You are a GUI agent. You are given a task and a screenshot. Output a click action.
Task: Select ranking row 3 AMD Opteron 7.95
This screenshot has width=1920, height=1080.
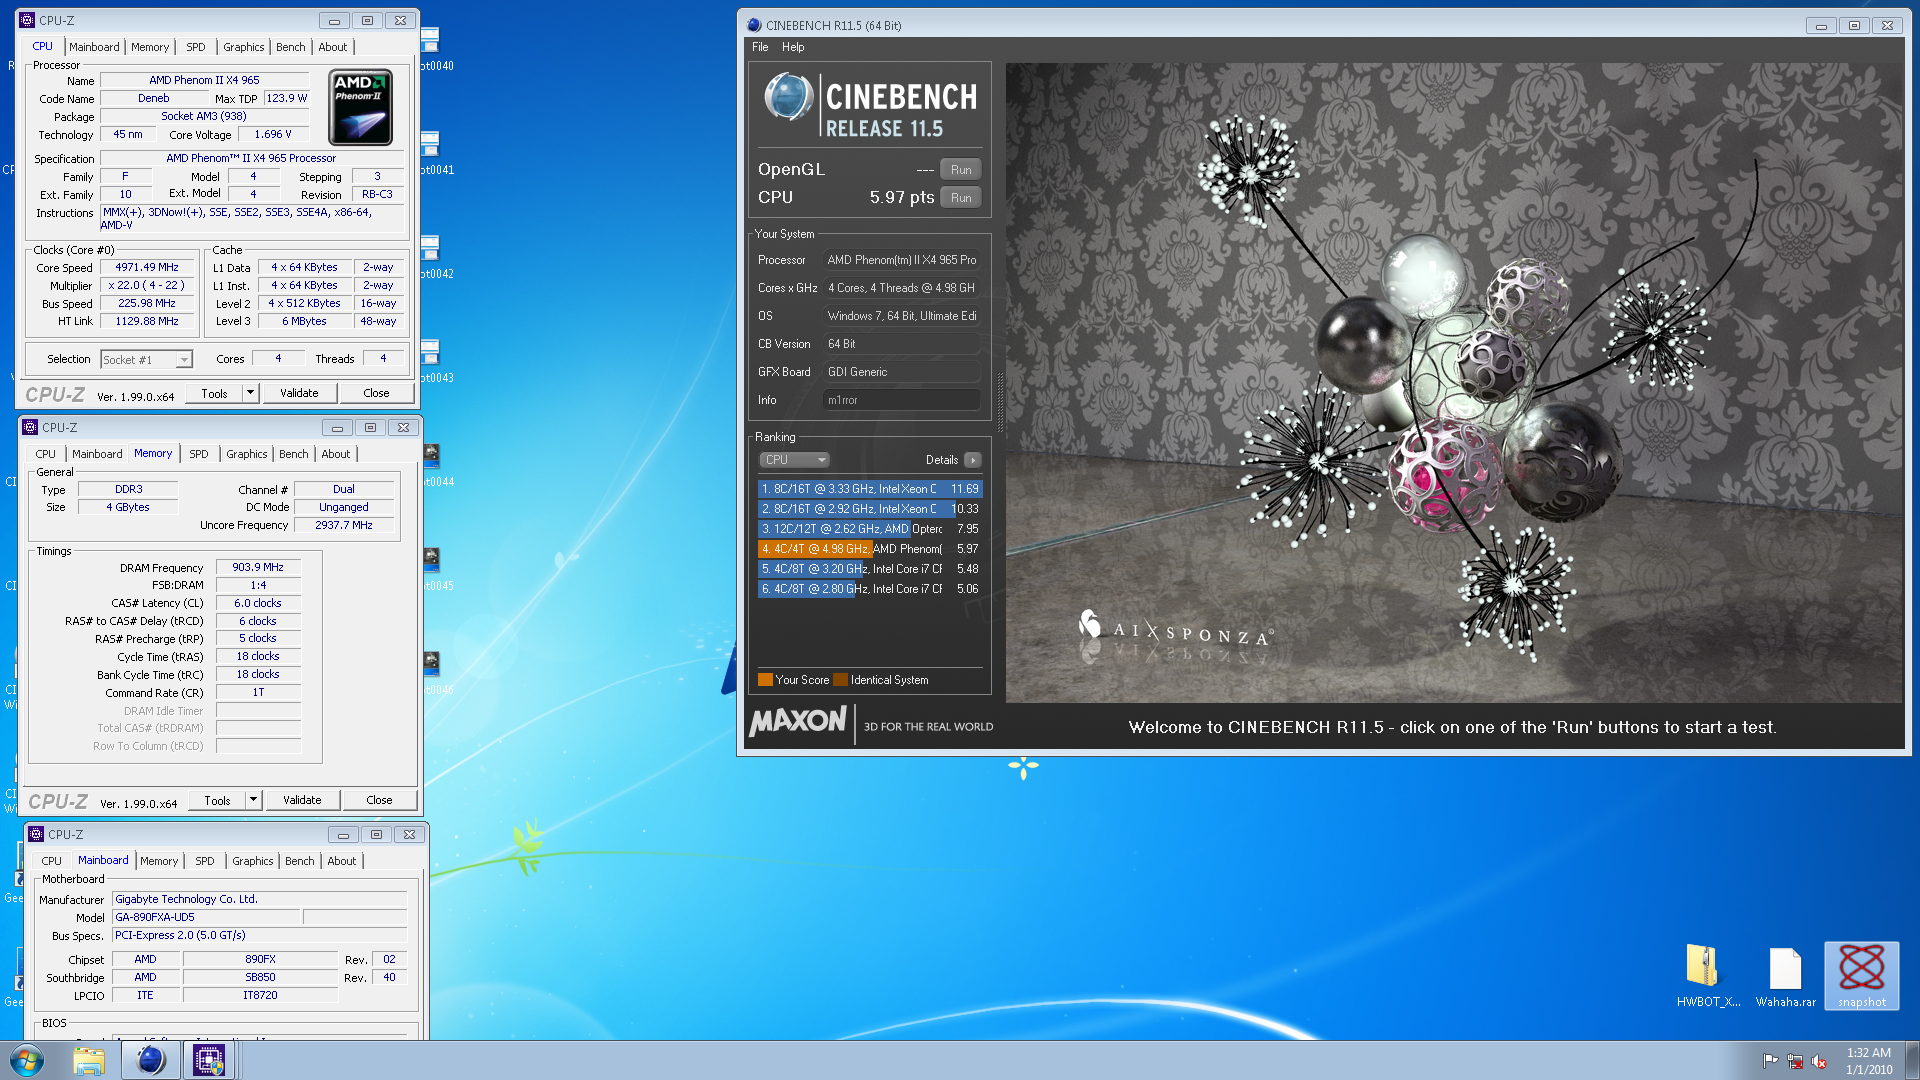[870, 529]
